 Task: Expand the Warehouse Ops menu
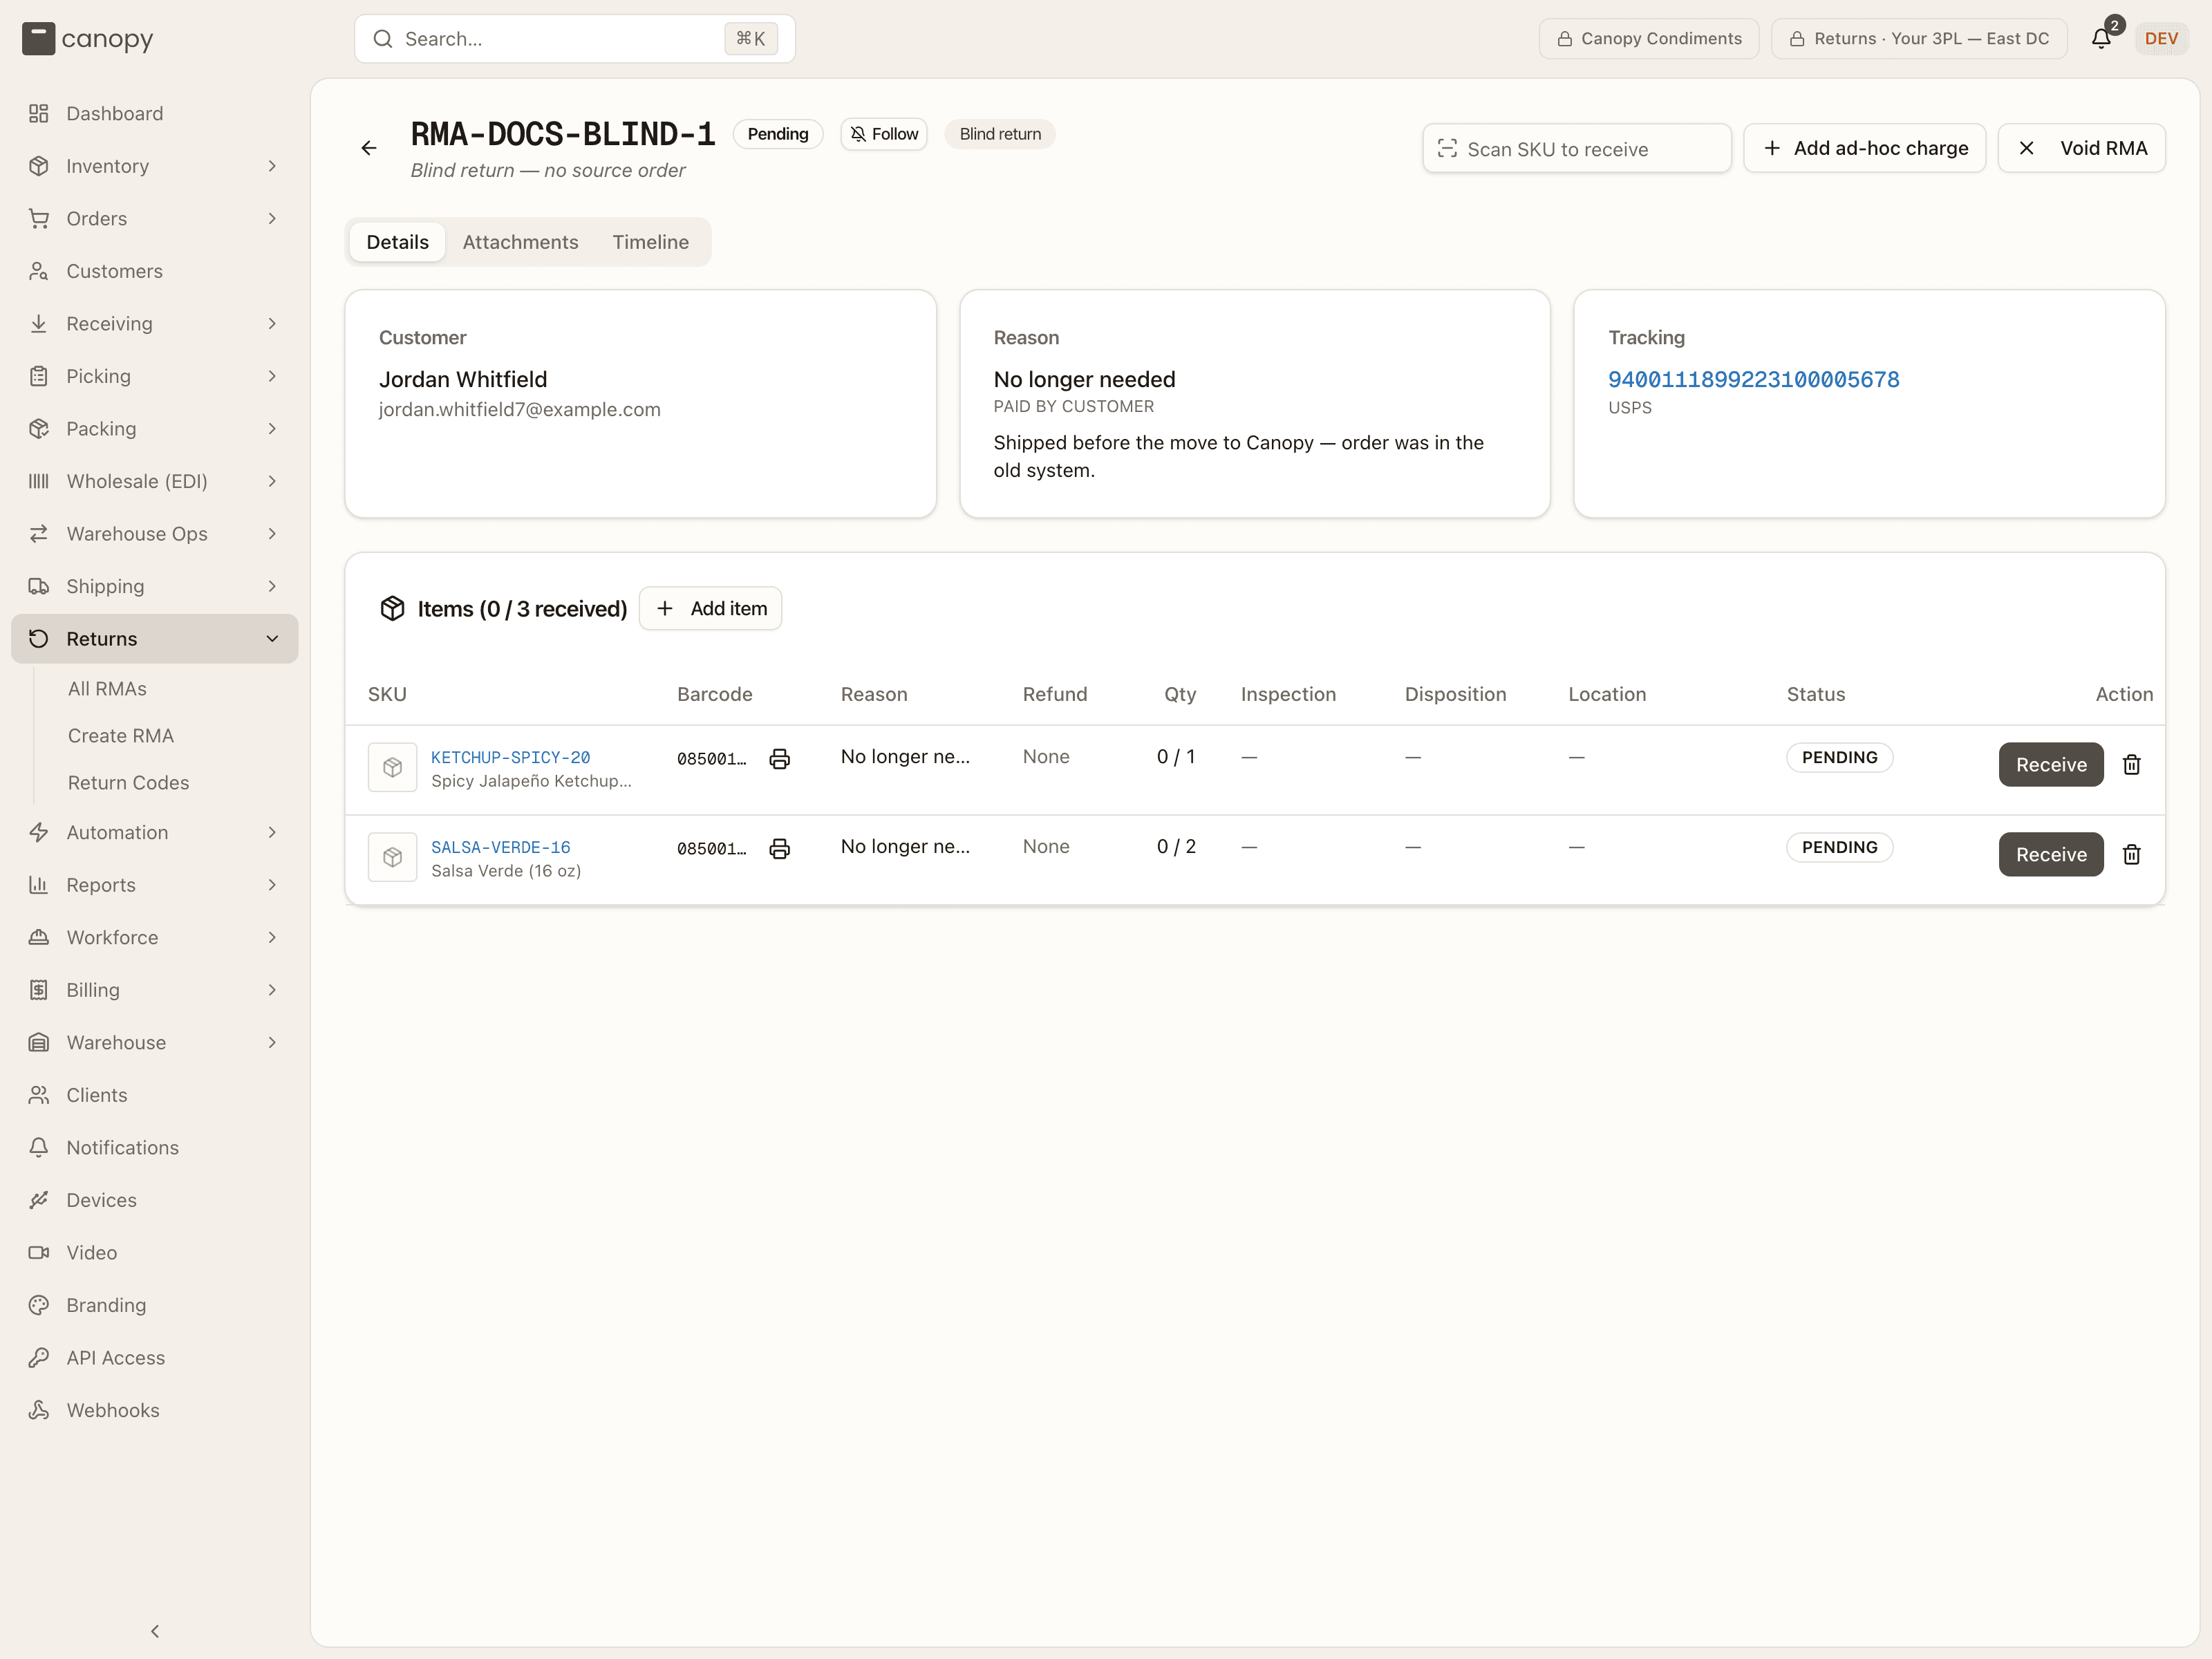coord(155,533)
